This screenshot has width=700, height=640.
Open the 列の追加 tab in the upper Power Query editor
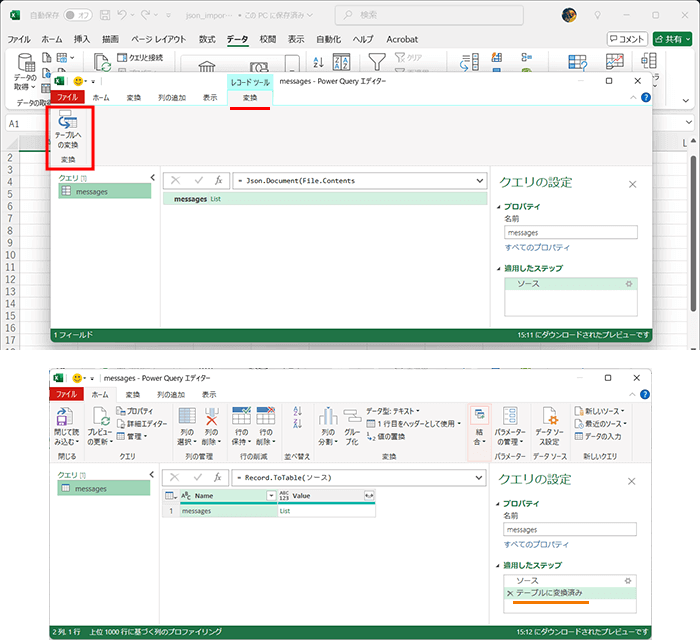click(172, 98)
